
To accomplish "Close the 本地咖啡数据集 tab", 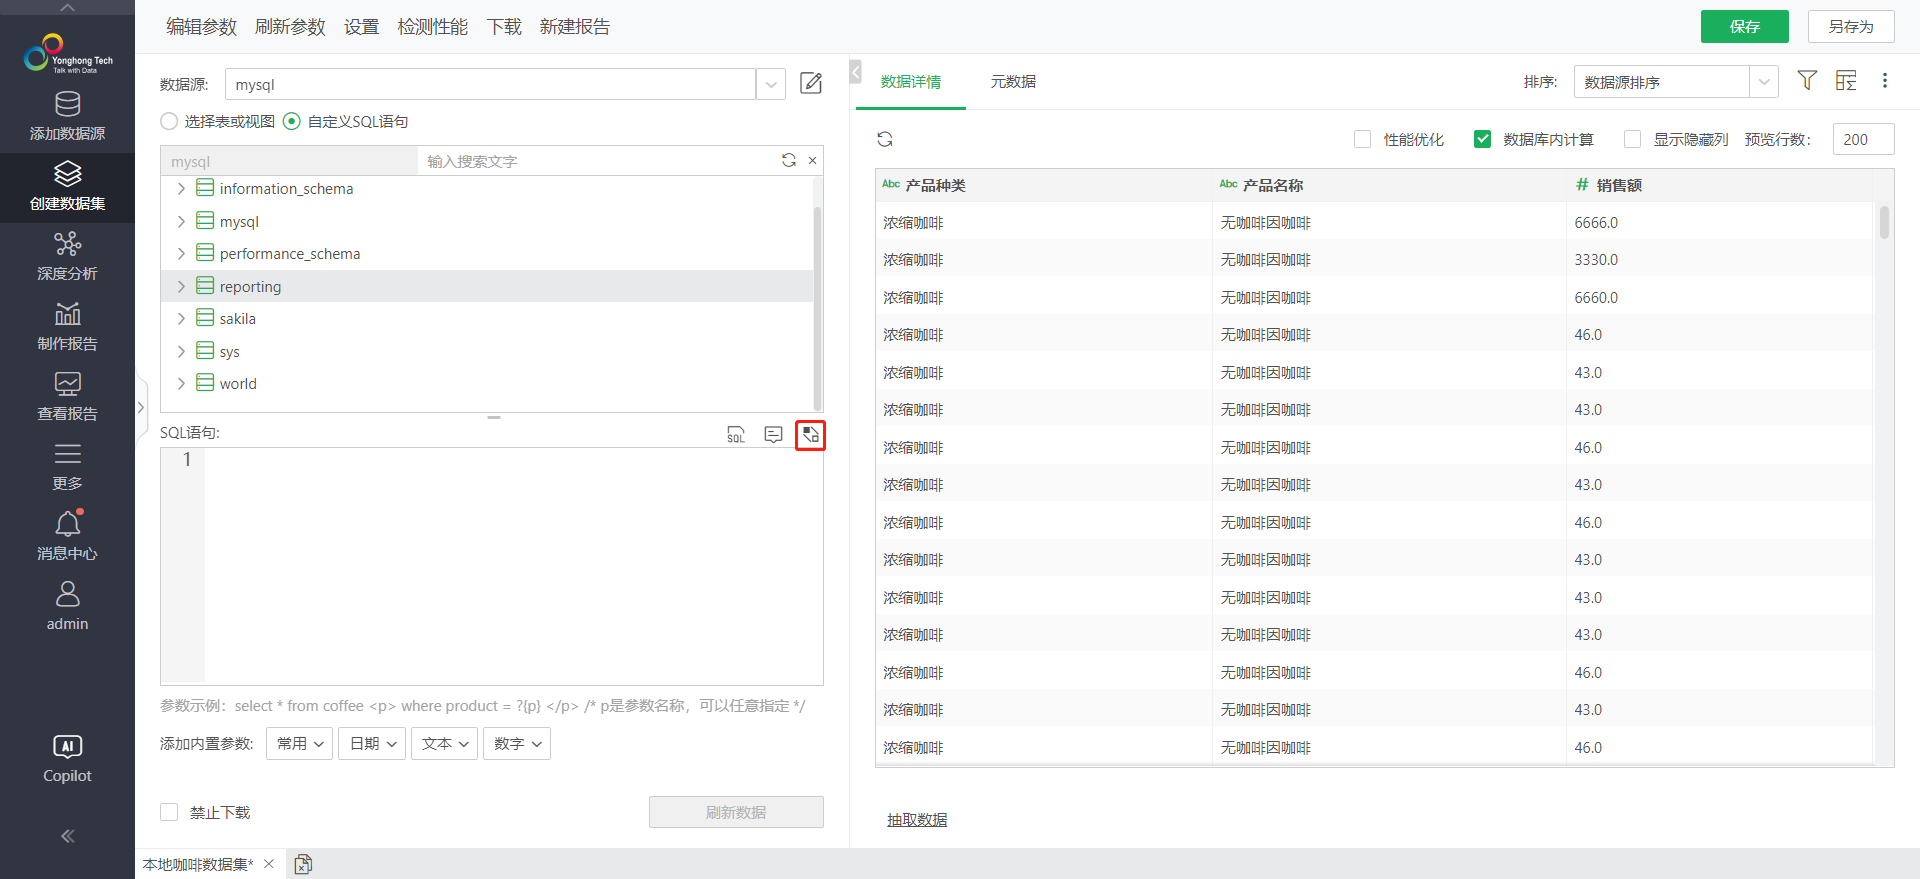I will click(269, 864).
